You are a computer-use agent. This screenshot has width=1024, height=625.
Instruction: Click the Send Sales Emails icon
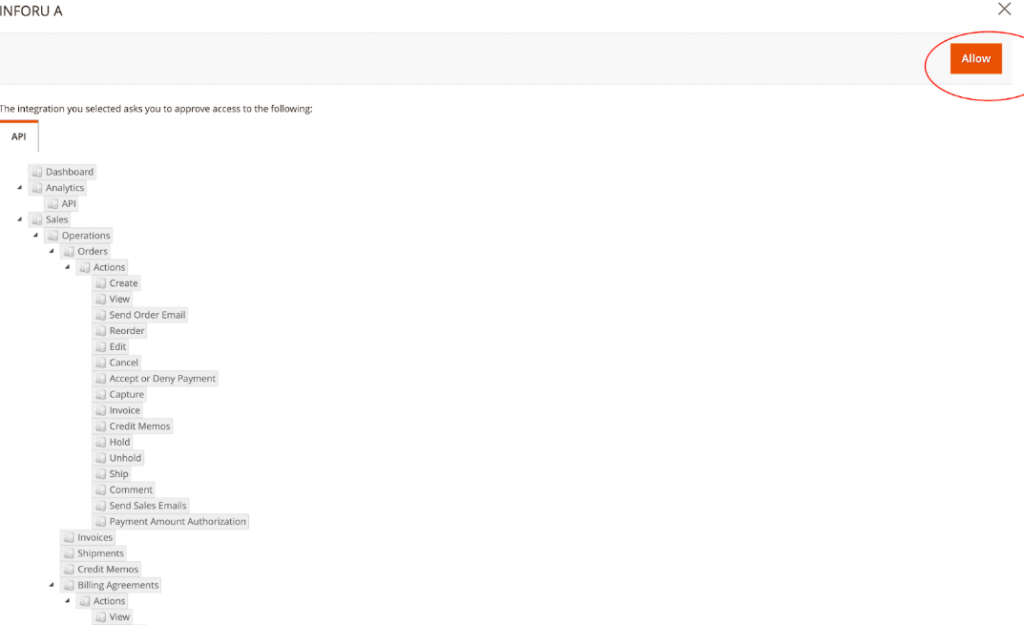pyautogui.click(x=101, y=505)
